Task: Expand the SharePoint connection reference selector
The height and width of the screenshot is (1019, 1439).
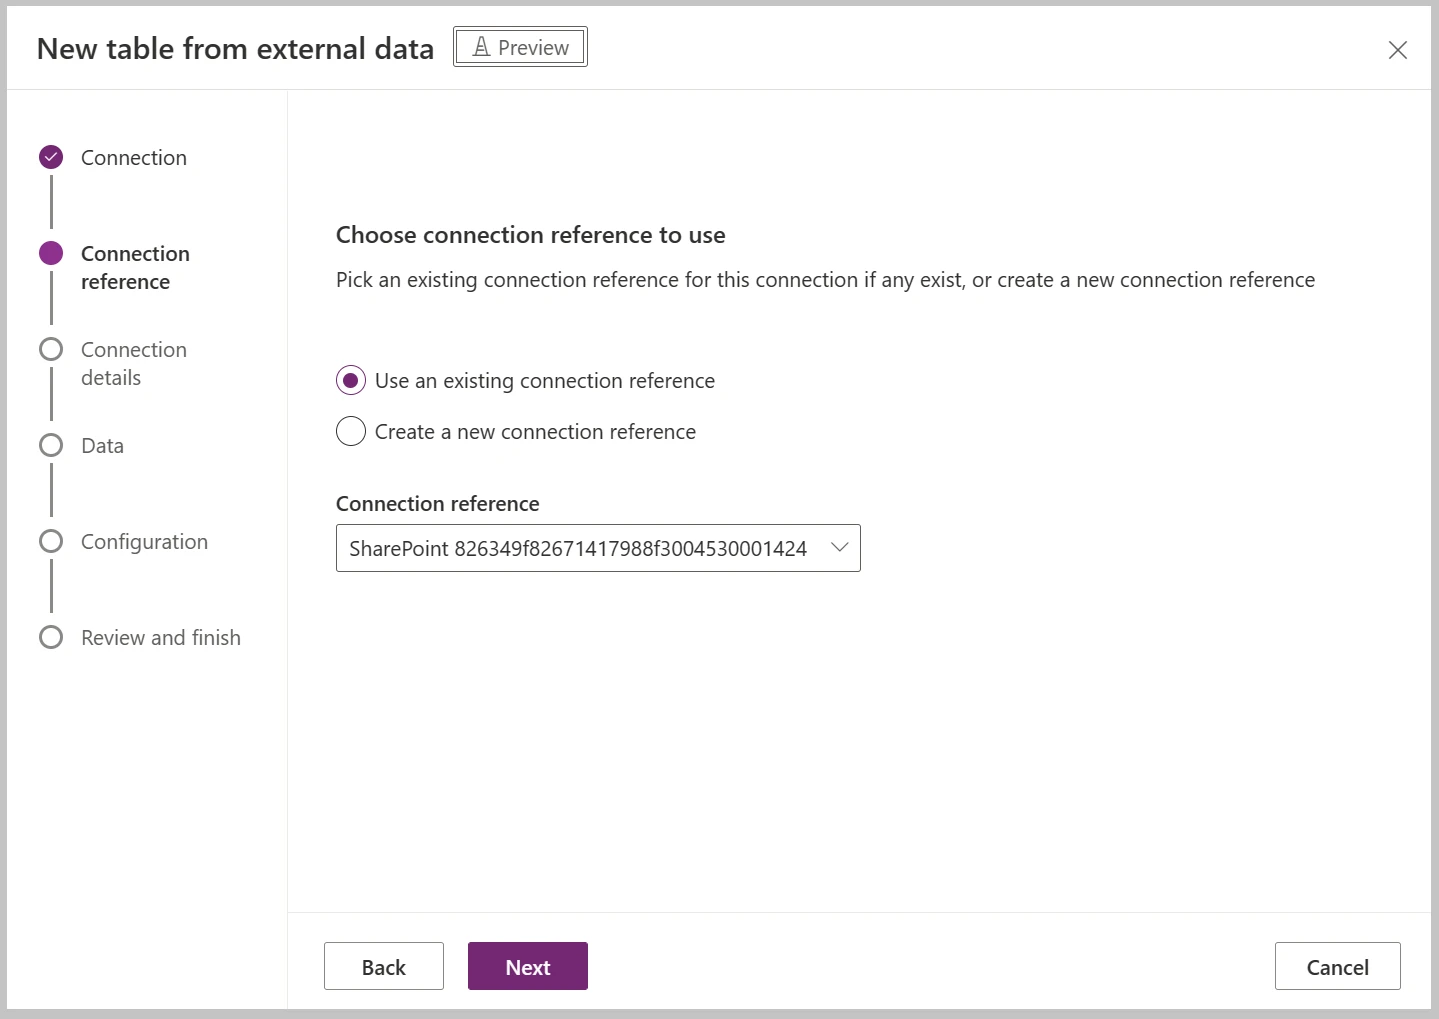Action: [x=598, y=548]
